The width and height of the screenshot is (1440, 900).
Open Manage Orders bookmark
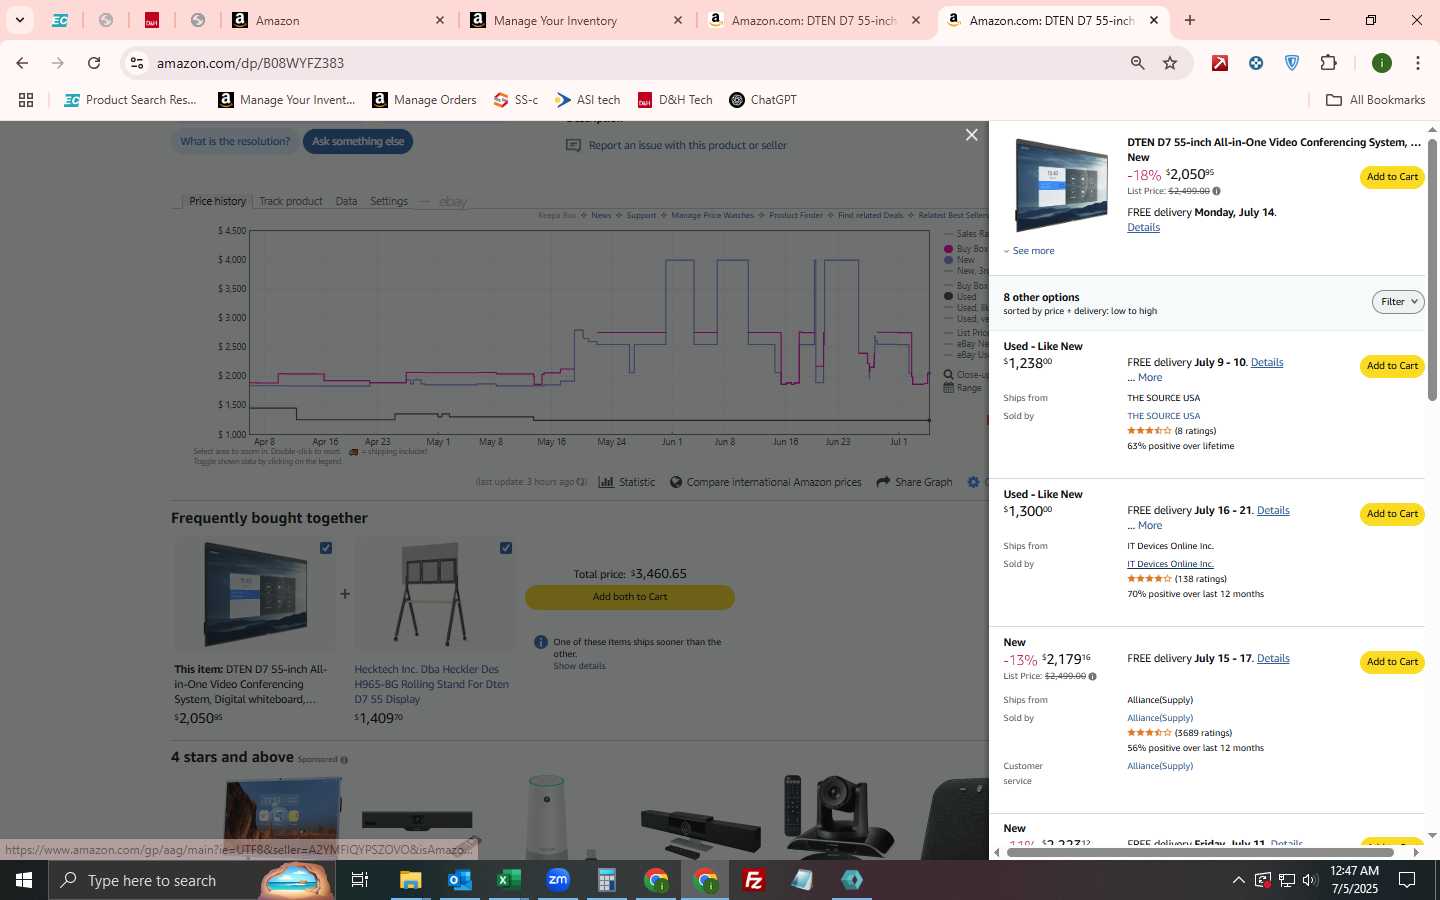[x=424, y=100]
